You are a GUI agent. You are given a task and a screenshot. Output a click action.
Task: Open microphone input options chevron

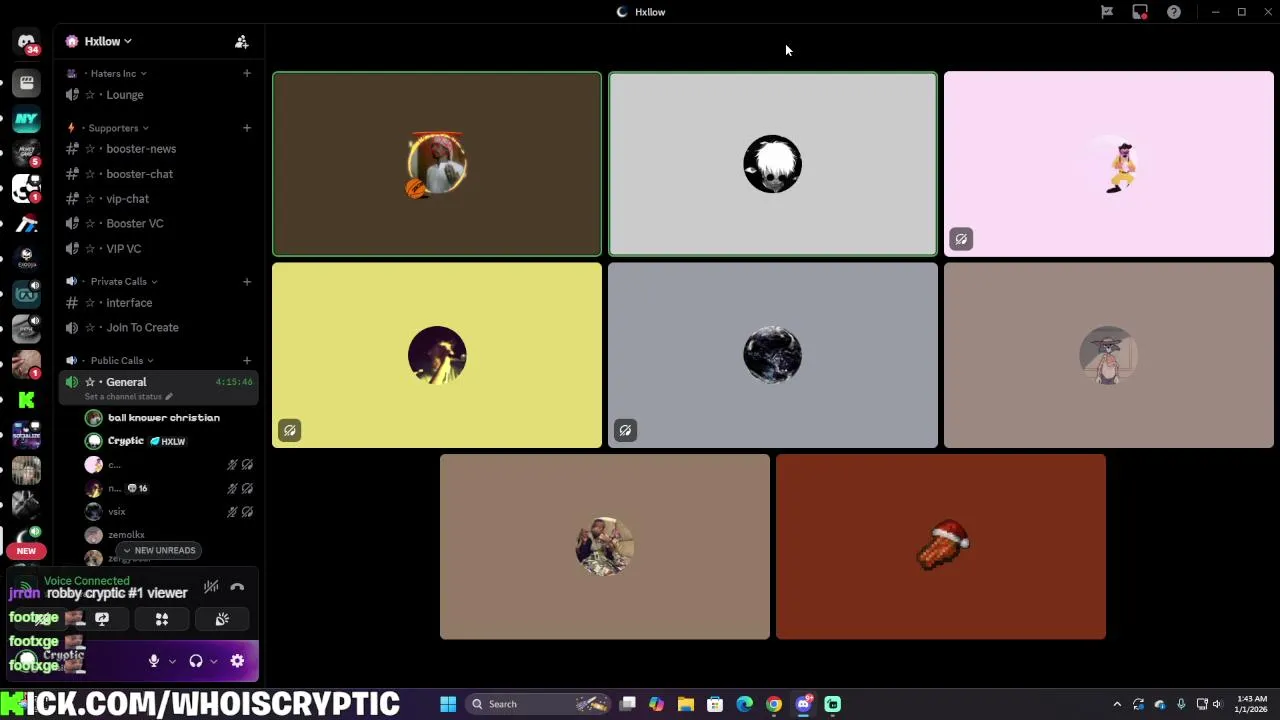(x=172, y=661)
